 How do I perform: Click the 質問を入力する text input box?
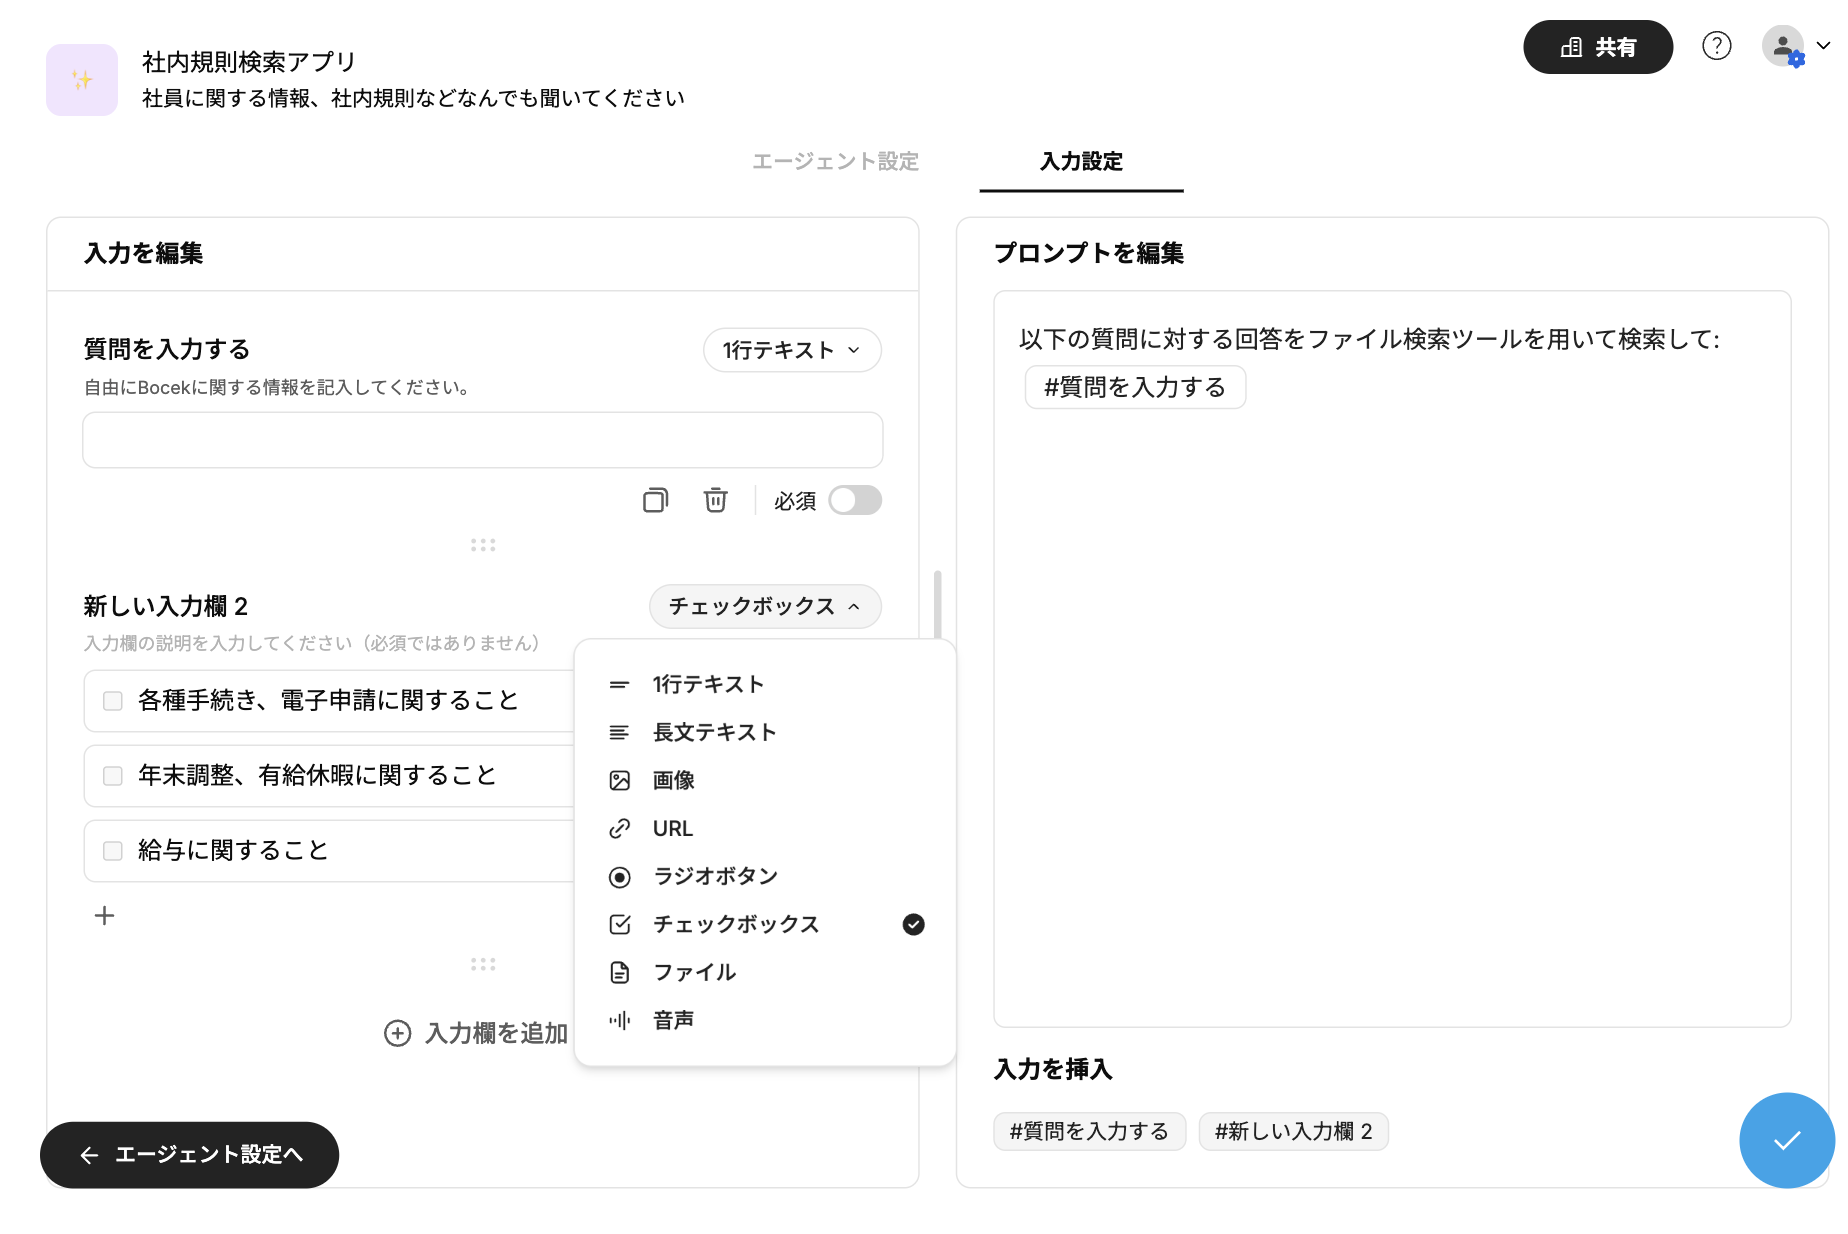click(482, 440)
